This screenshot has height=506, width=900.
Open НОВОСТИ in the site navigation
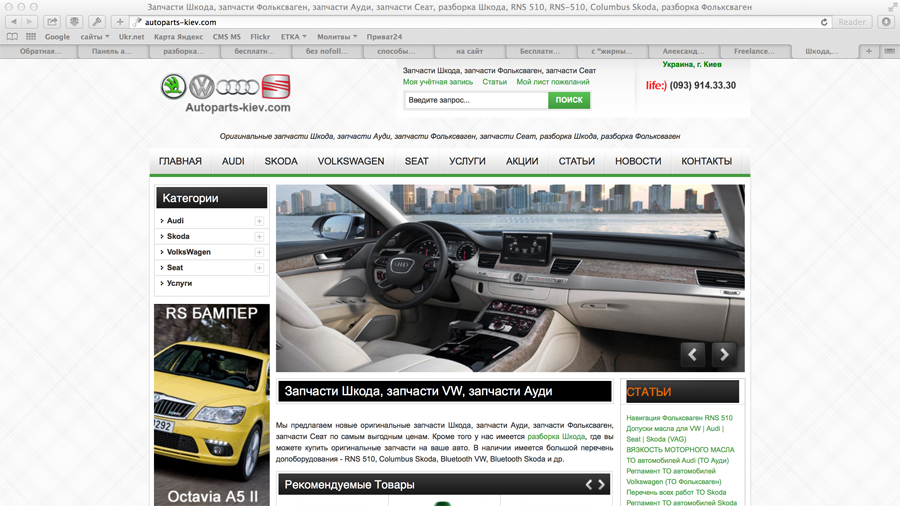[x=638, y=161]
